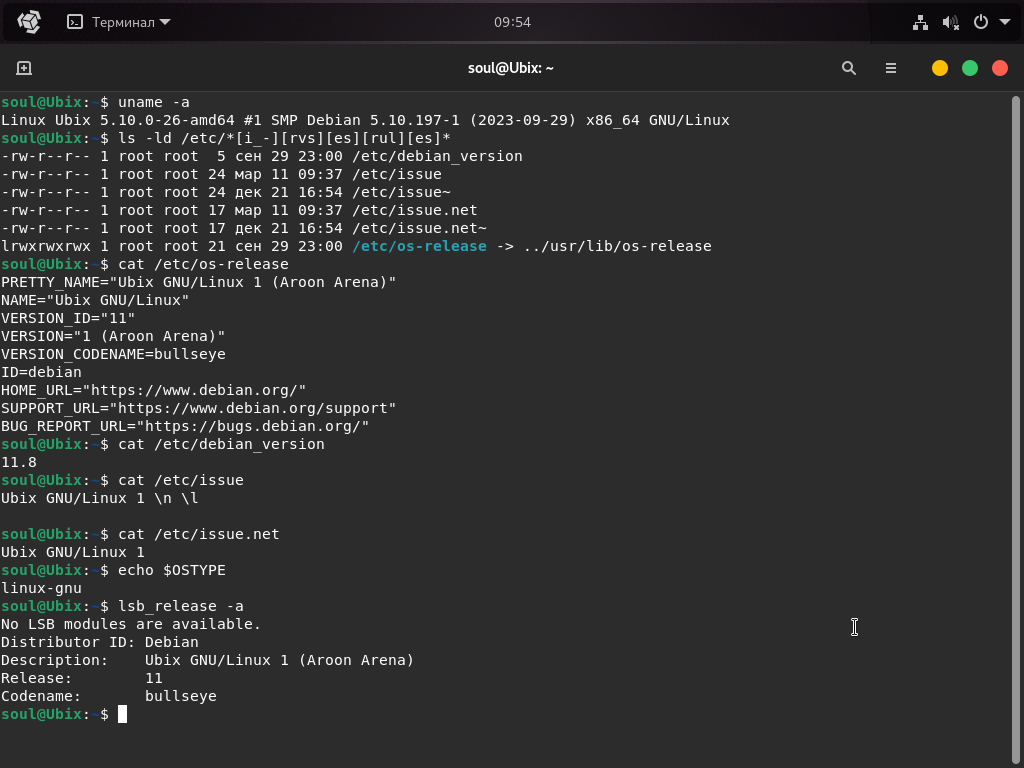
Task: Maximize terminal using green button
Action: tap(970, 68)
